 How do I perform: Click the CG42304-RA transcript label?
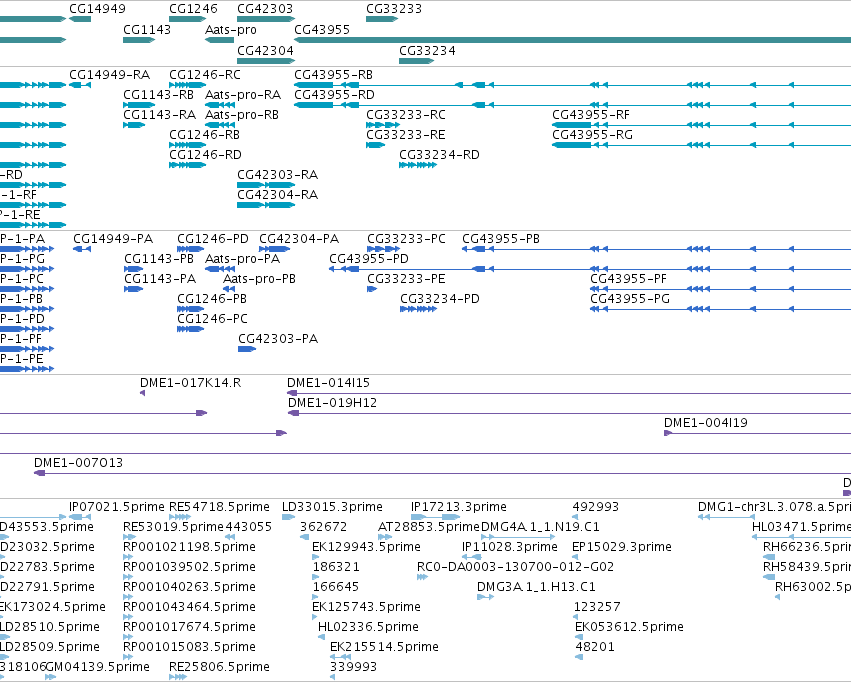278,194
